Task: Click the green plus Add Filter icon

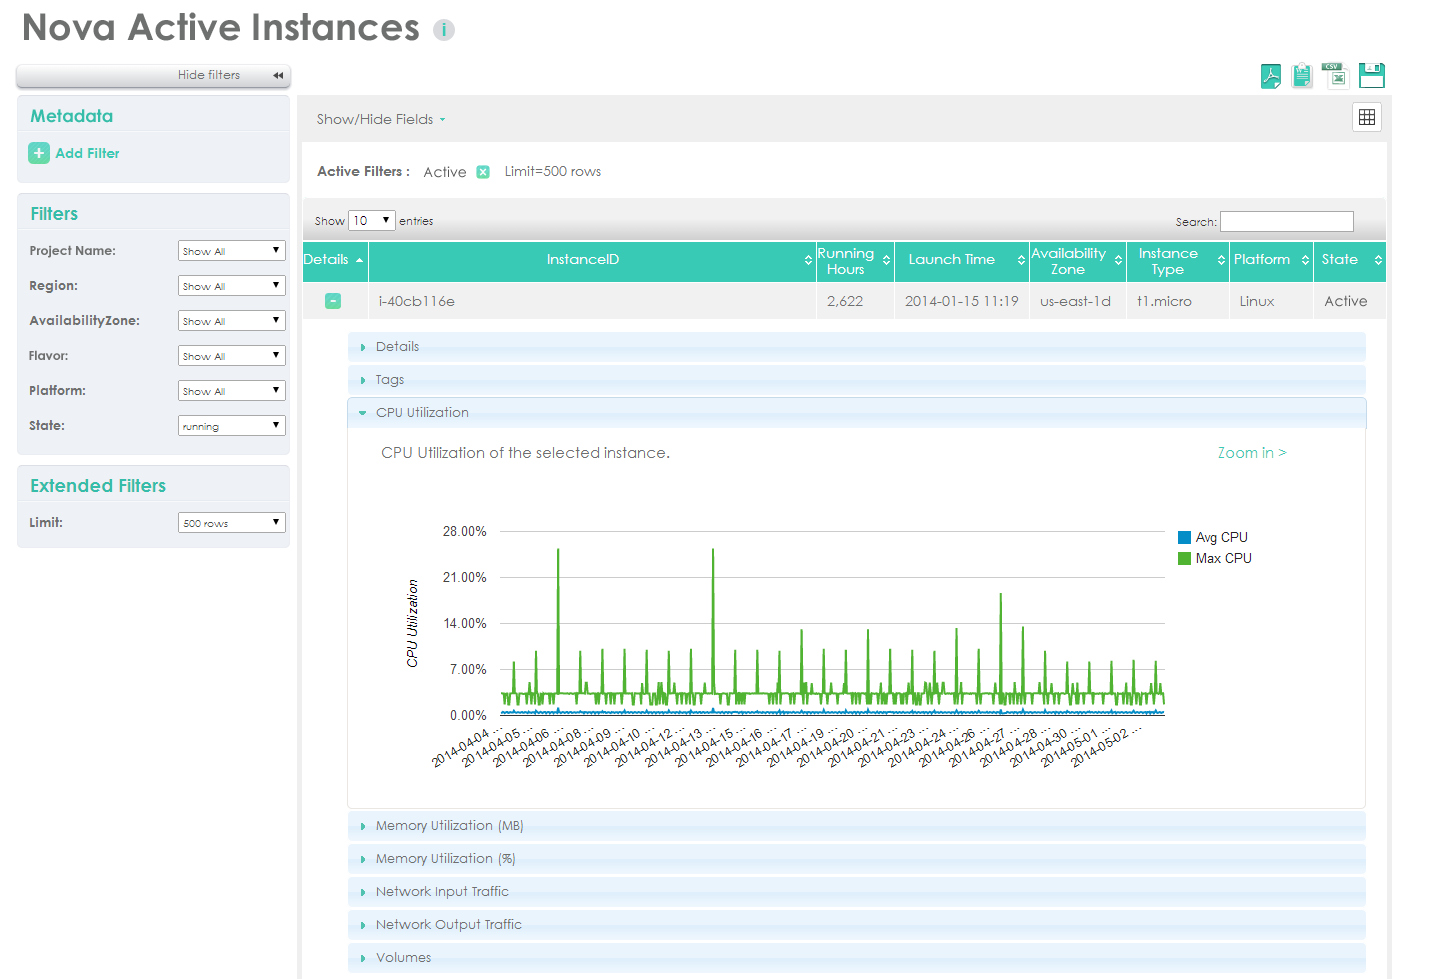Action: tap(39, 153)
